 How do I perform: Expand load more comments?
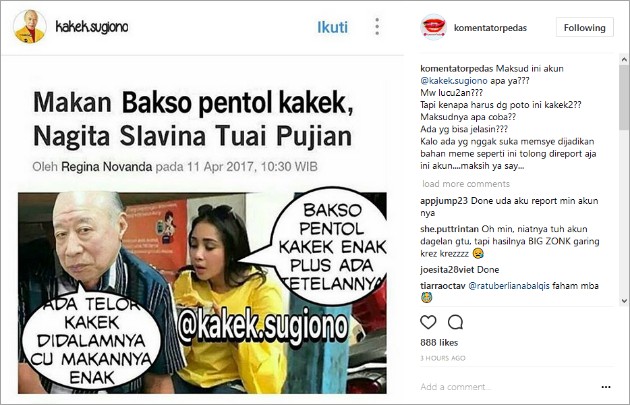466,184
